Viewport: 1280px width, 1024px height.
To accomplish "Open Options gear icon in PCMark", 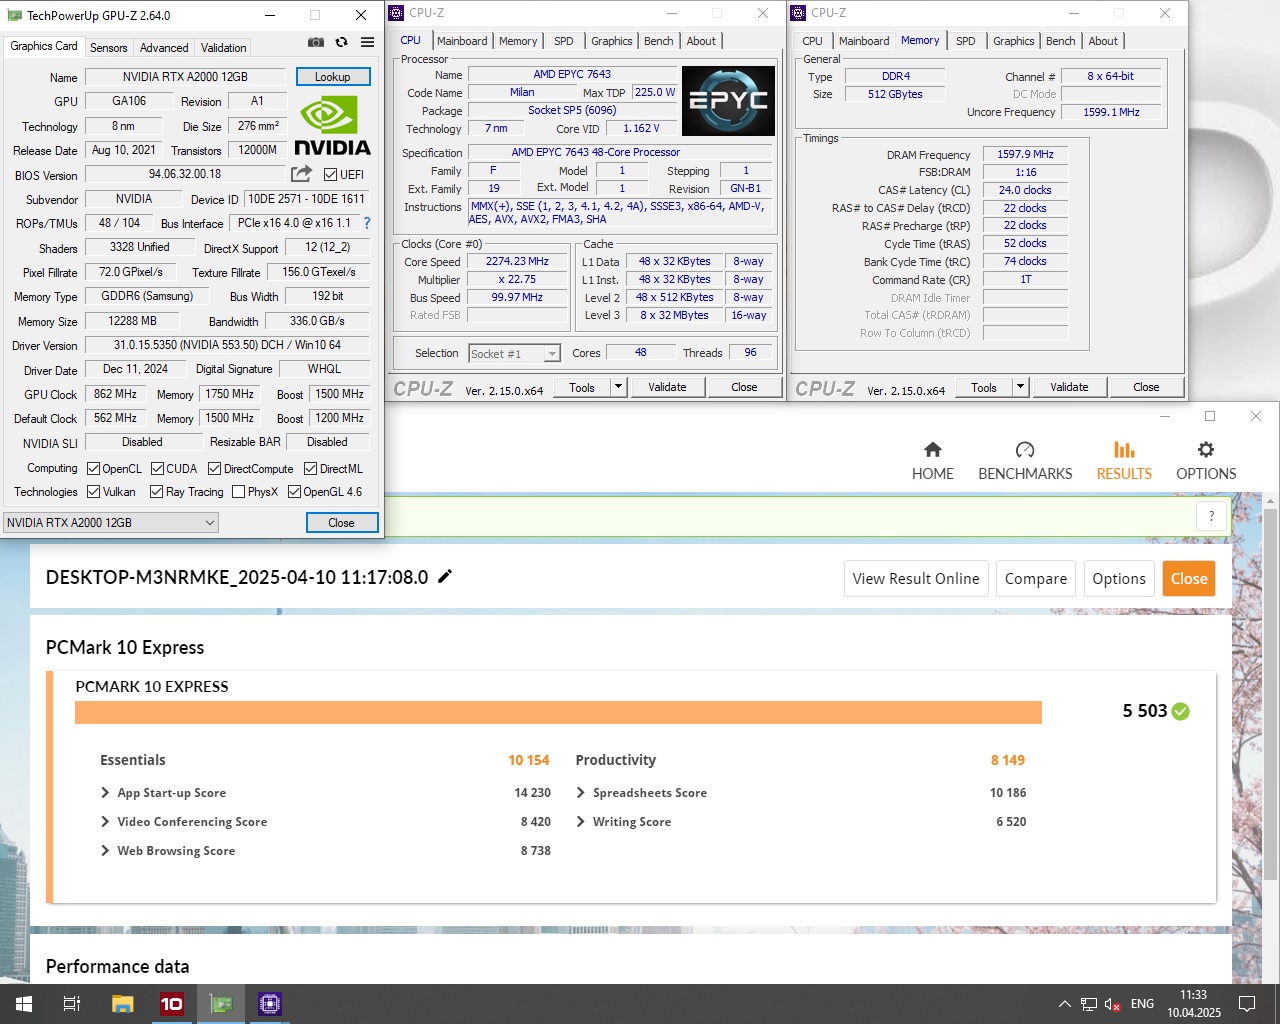I will tap(1206, 450).
